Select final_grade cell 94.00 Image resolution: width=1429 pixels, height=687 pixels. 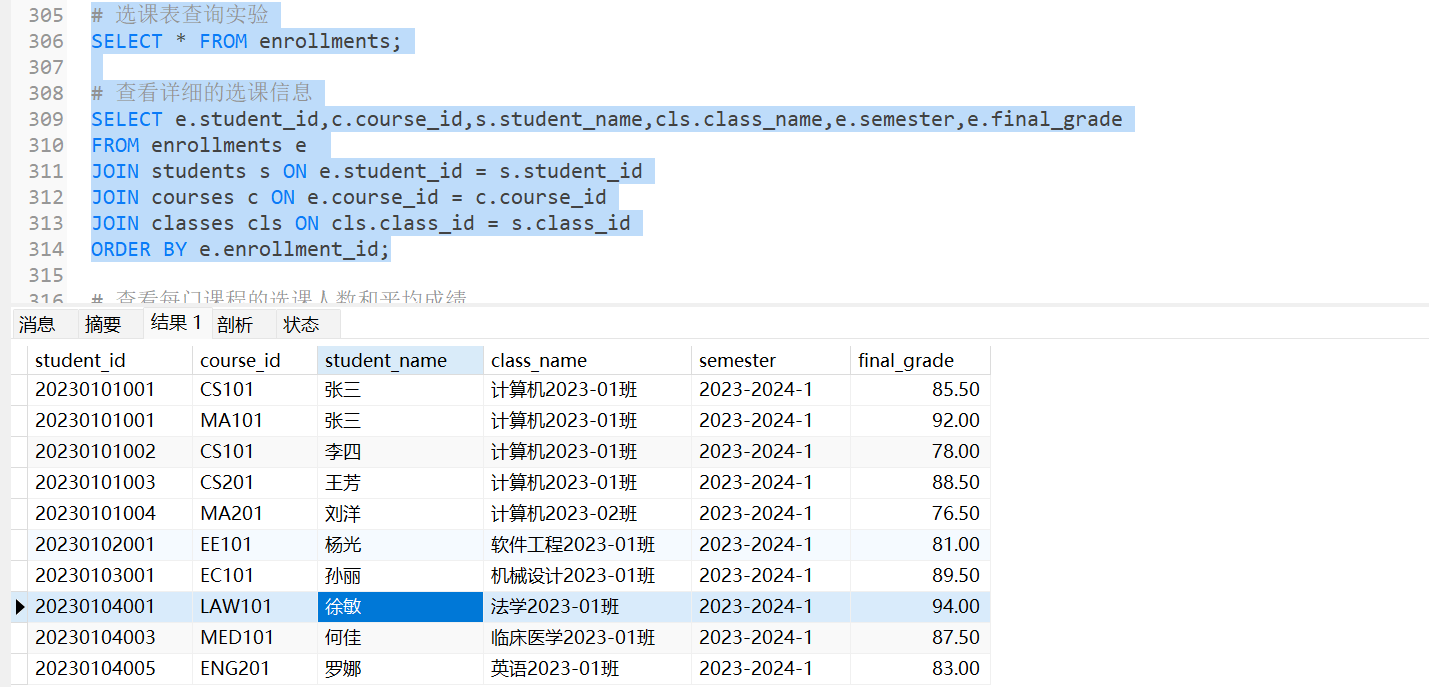click(920, 606)
